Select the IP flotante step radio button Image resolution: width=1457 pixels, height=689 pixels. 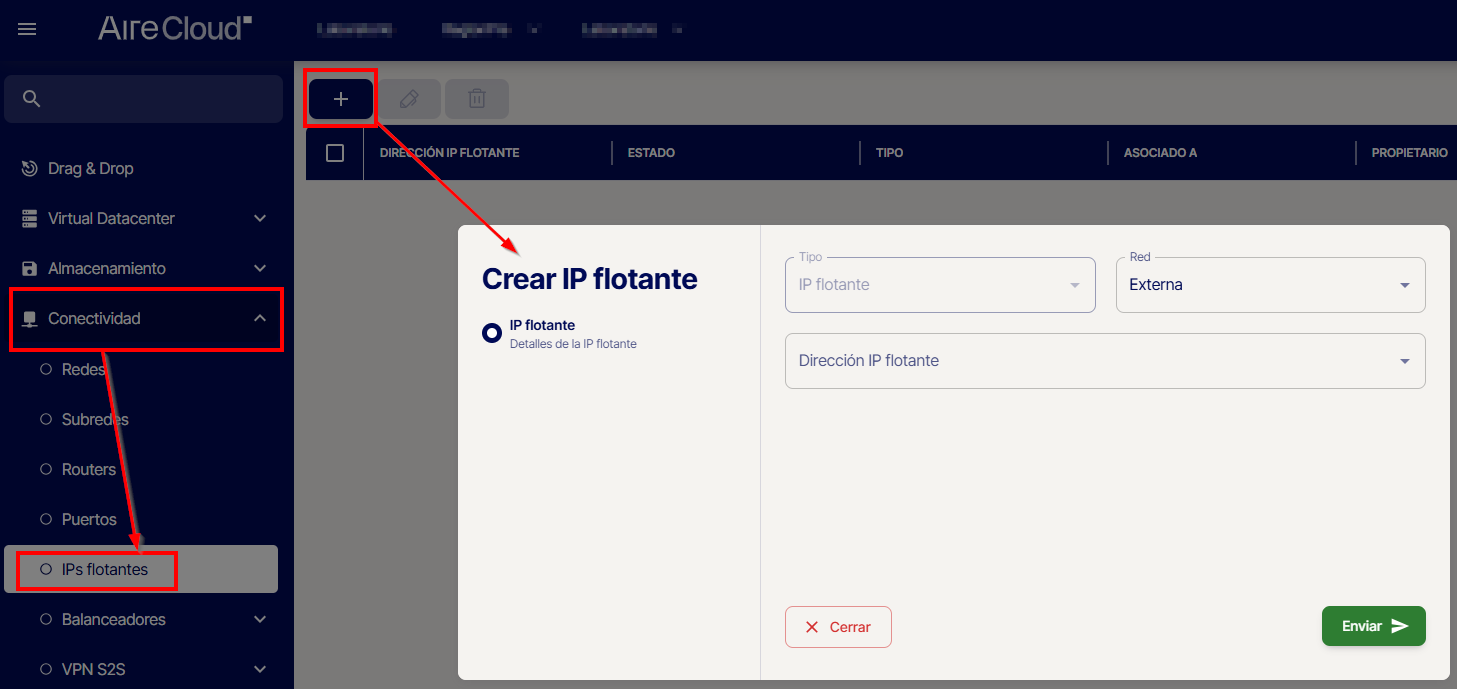[x=492, y=333]
